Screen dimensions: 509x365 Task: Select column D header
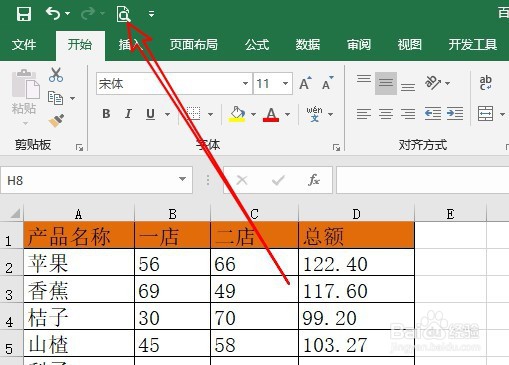(356, 213)
